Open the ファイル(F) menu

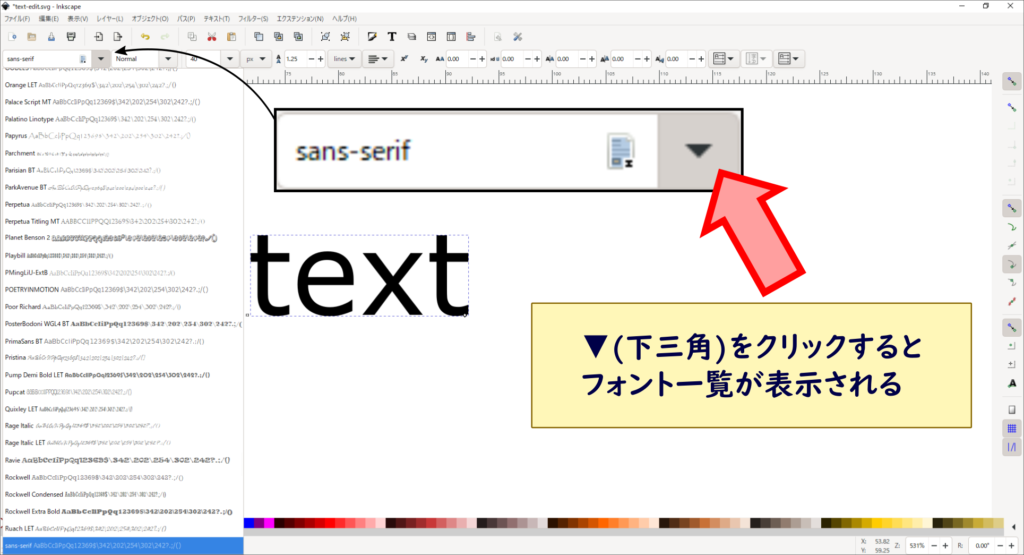18,19
